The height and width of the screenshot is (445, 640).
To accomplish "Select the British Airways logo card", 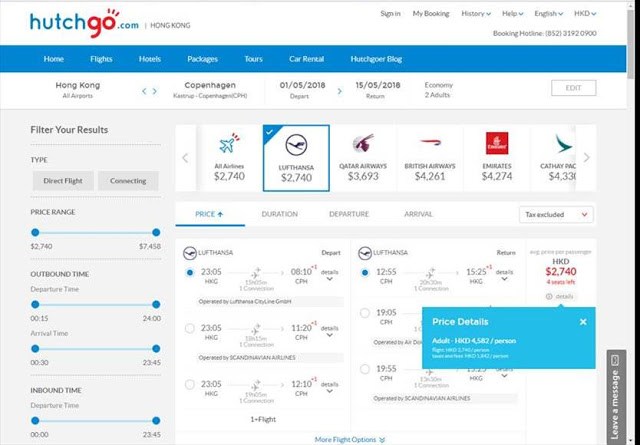I will pos(430,158).
